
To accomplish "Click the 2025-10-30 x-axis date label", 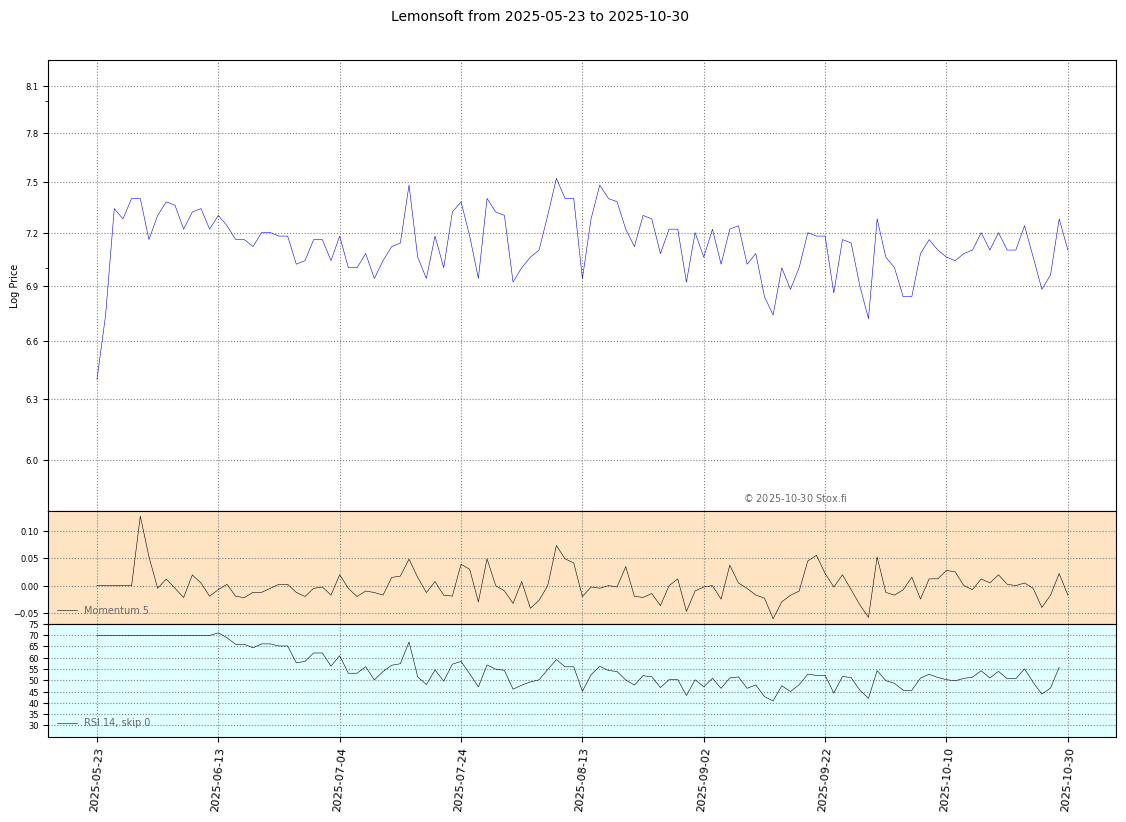I will [1066, 778].
